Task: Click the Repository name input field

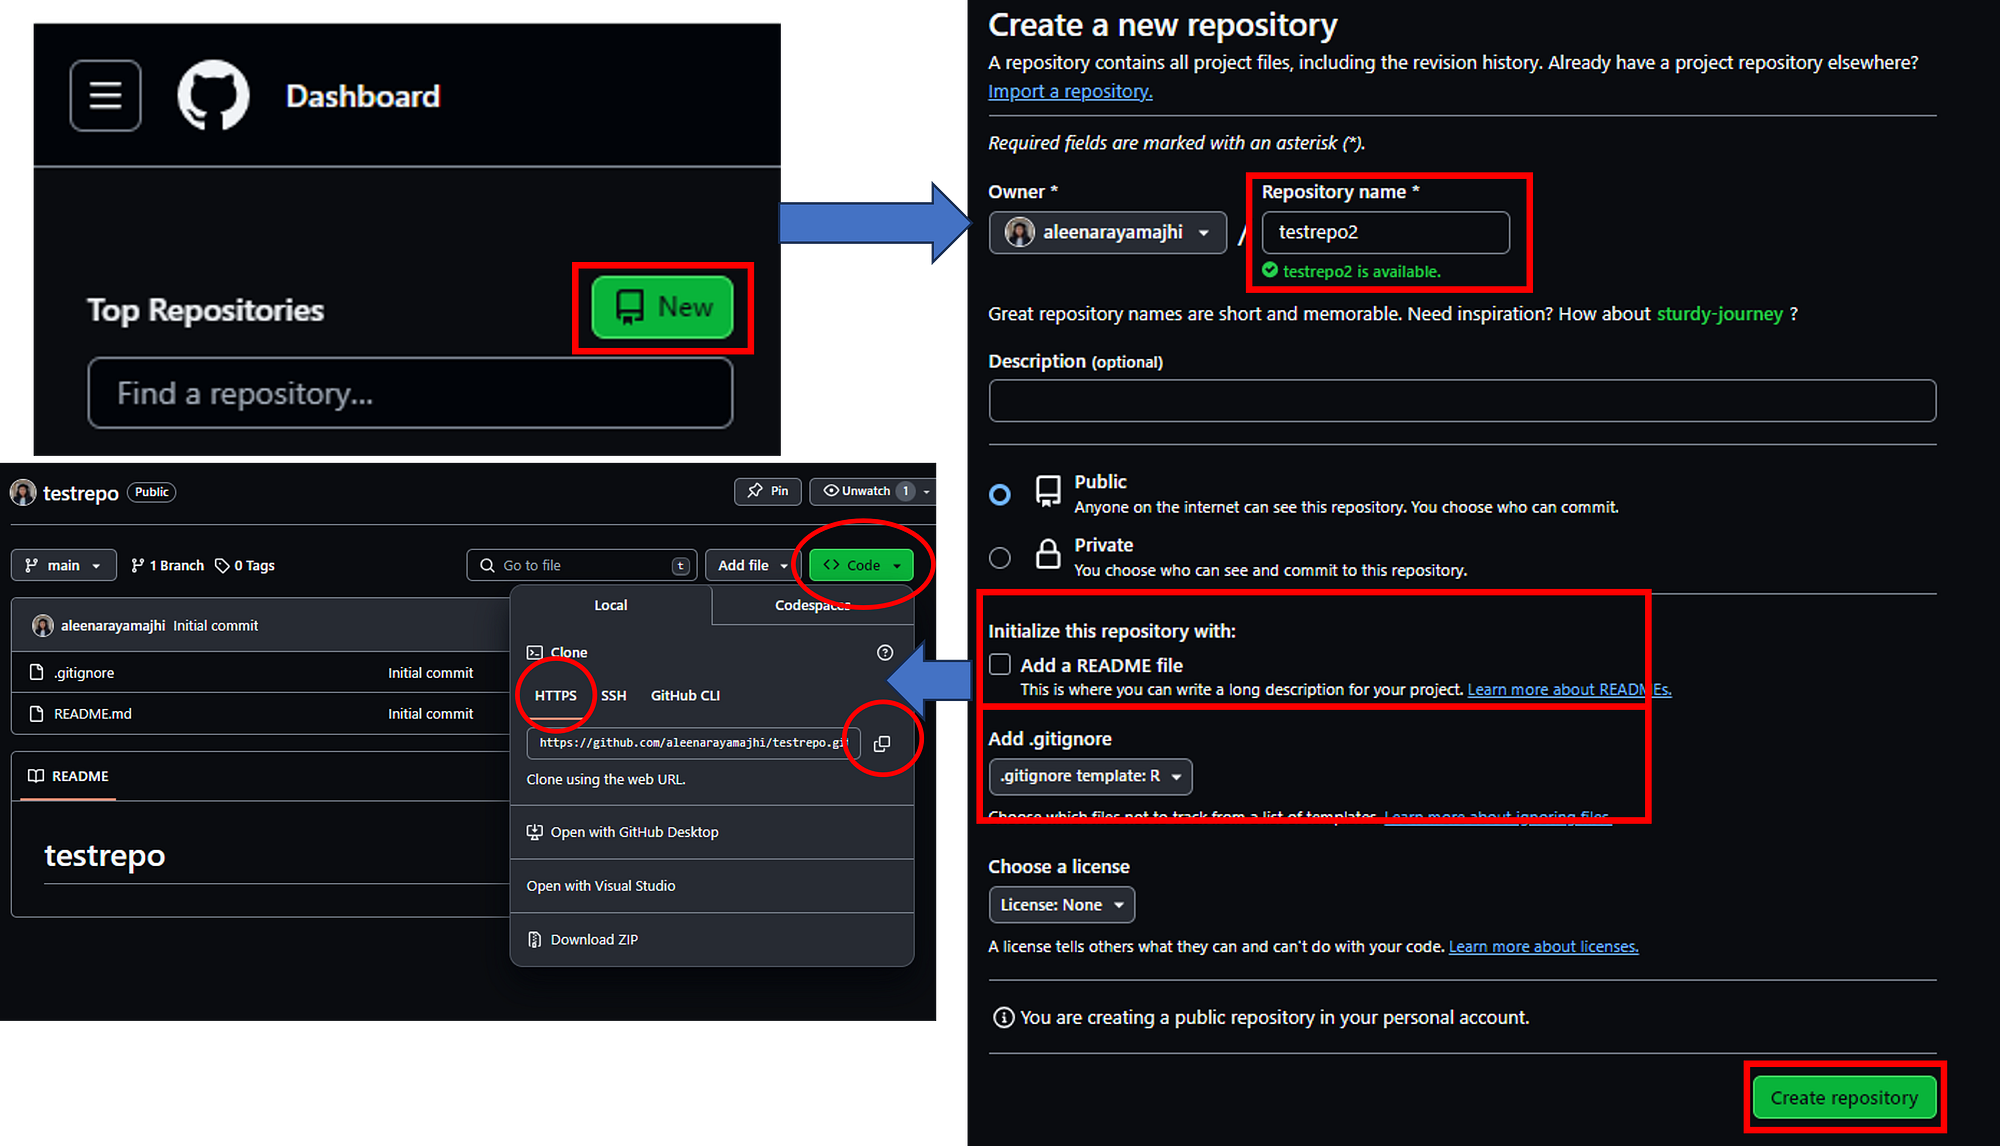Action: click(x=1386, y=233)
